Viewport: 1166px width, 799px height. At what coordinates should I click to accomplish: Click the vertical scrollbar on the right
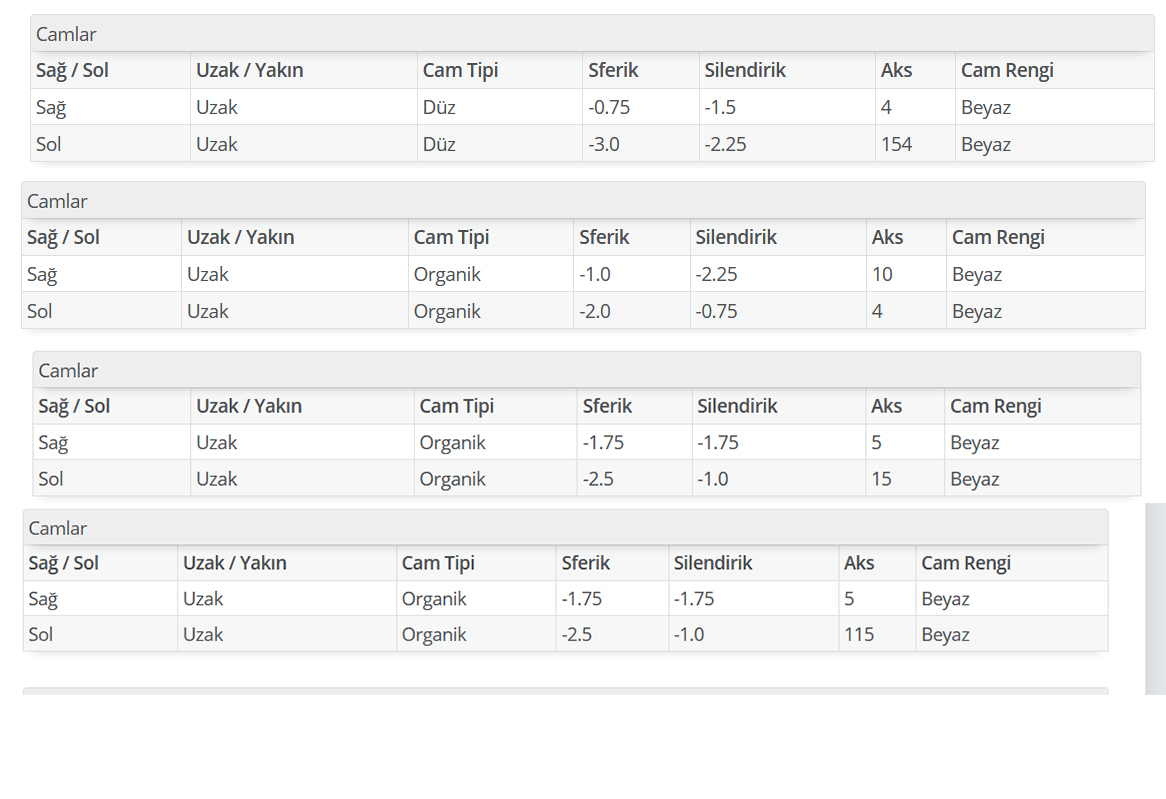(x=1155, y=598)
